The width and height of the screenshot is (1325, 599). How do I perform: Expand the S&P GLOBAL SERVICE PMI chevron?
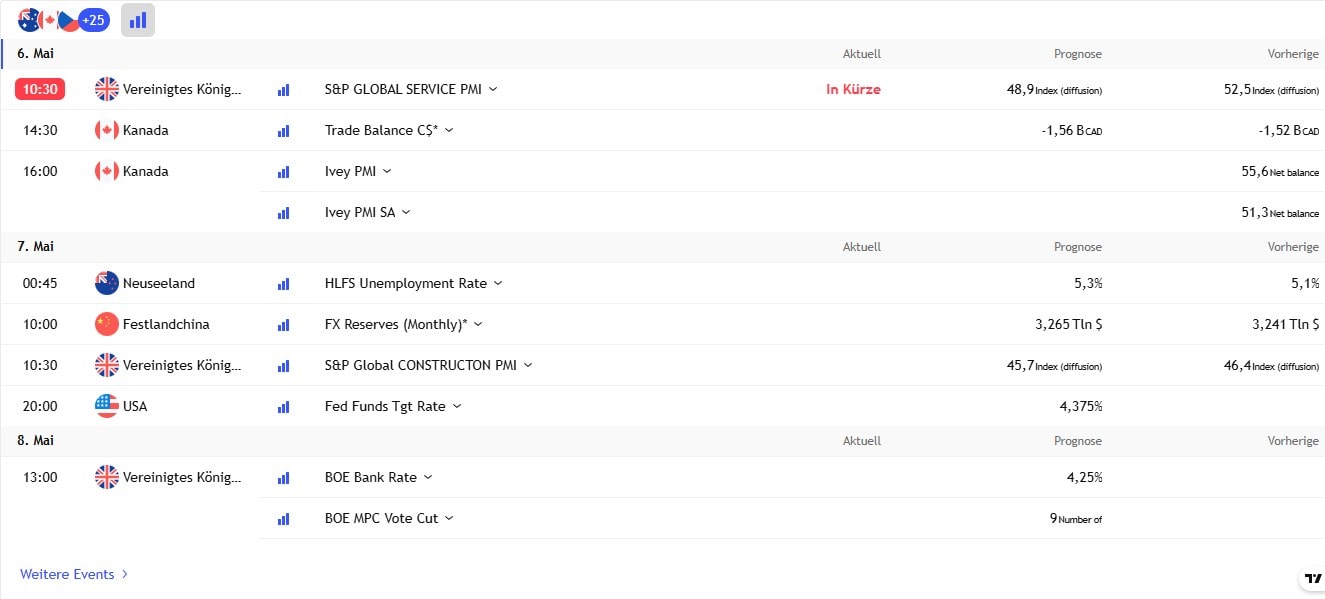pyautogui.click(x=493, y=89)
